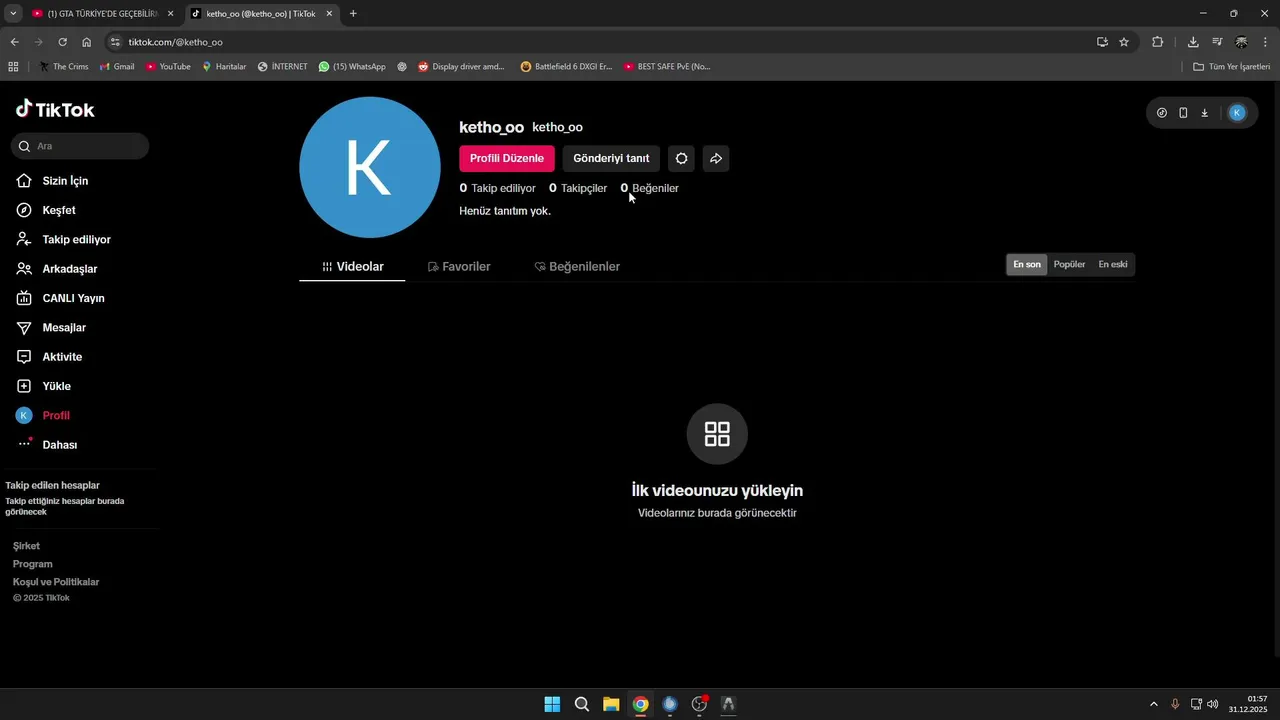Screen dimensions: 1280x720
Task: Click the share profile arrow icon
Action: (716, 158)
